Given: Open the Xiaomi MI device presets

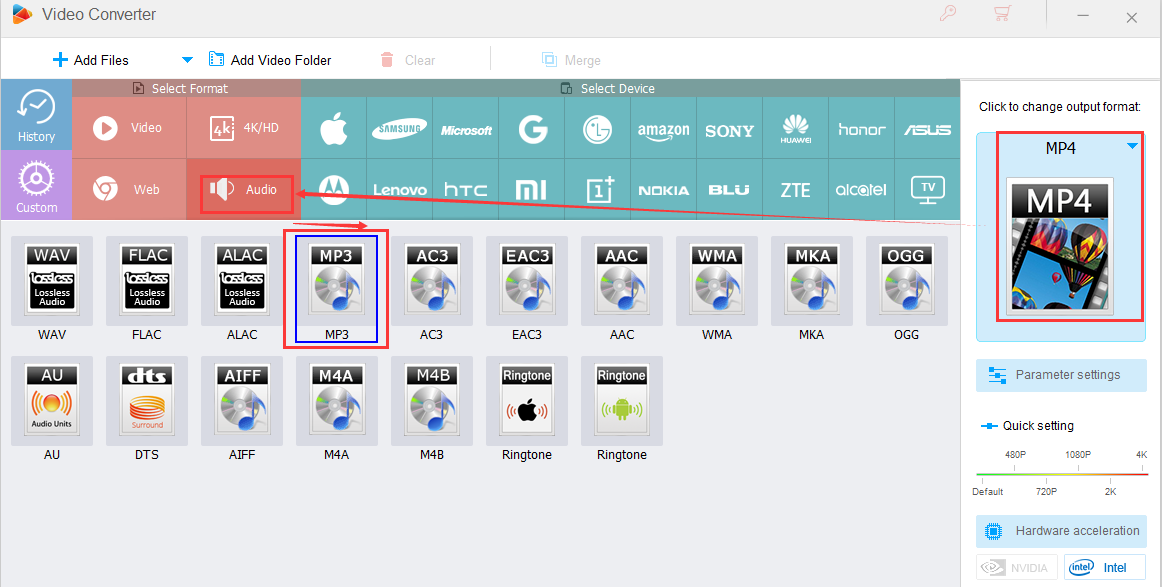Looking at the screenshot, I should click(x=531, y=190).
